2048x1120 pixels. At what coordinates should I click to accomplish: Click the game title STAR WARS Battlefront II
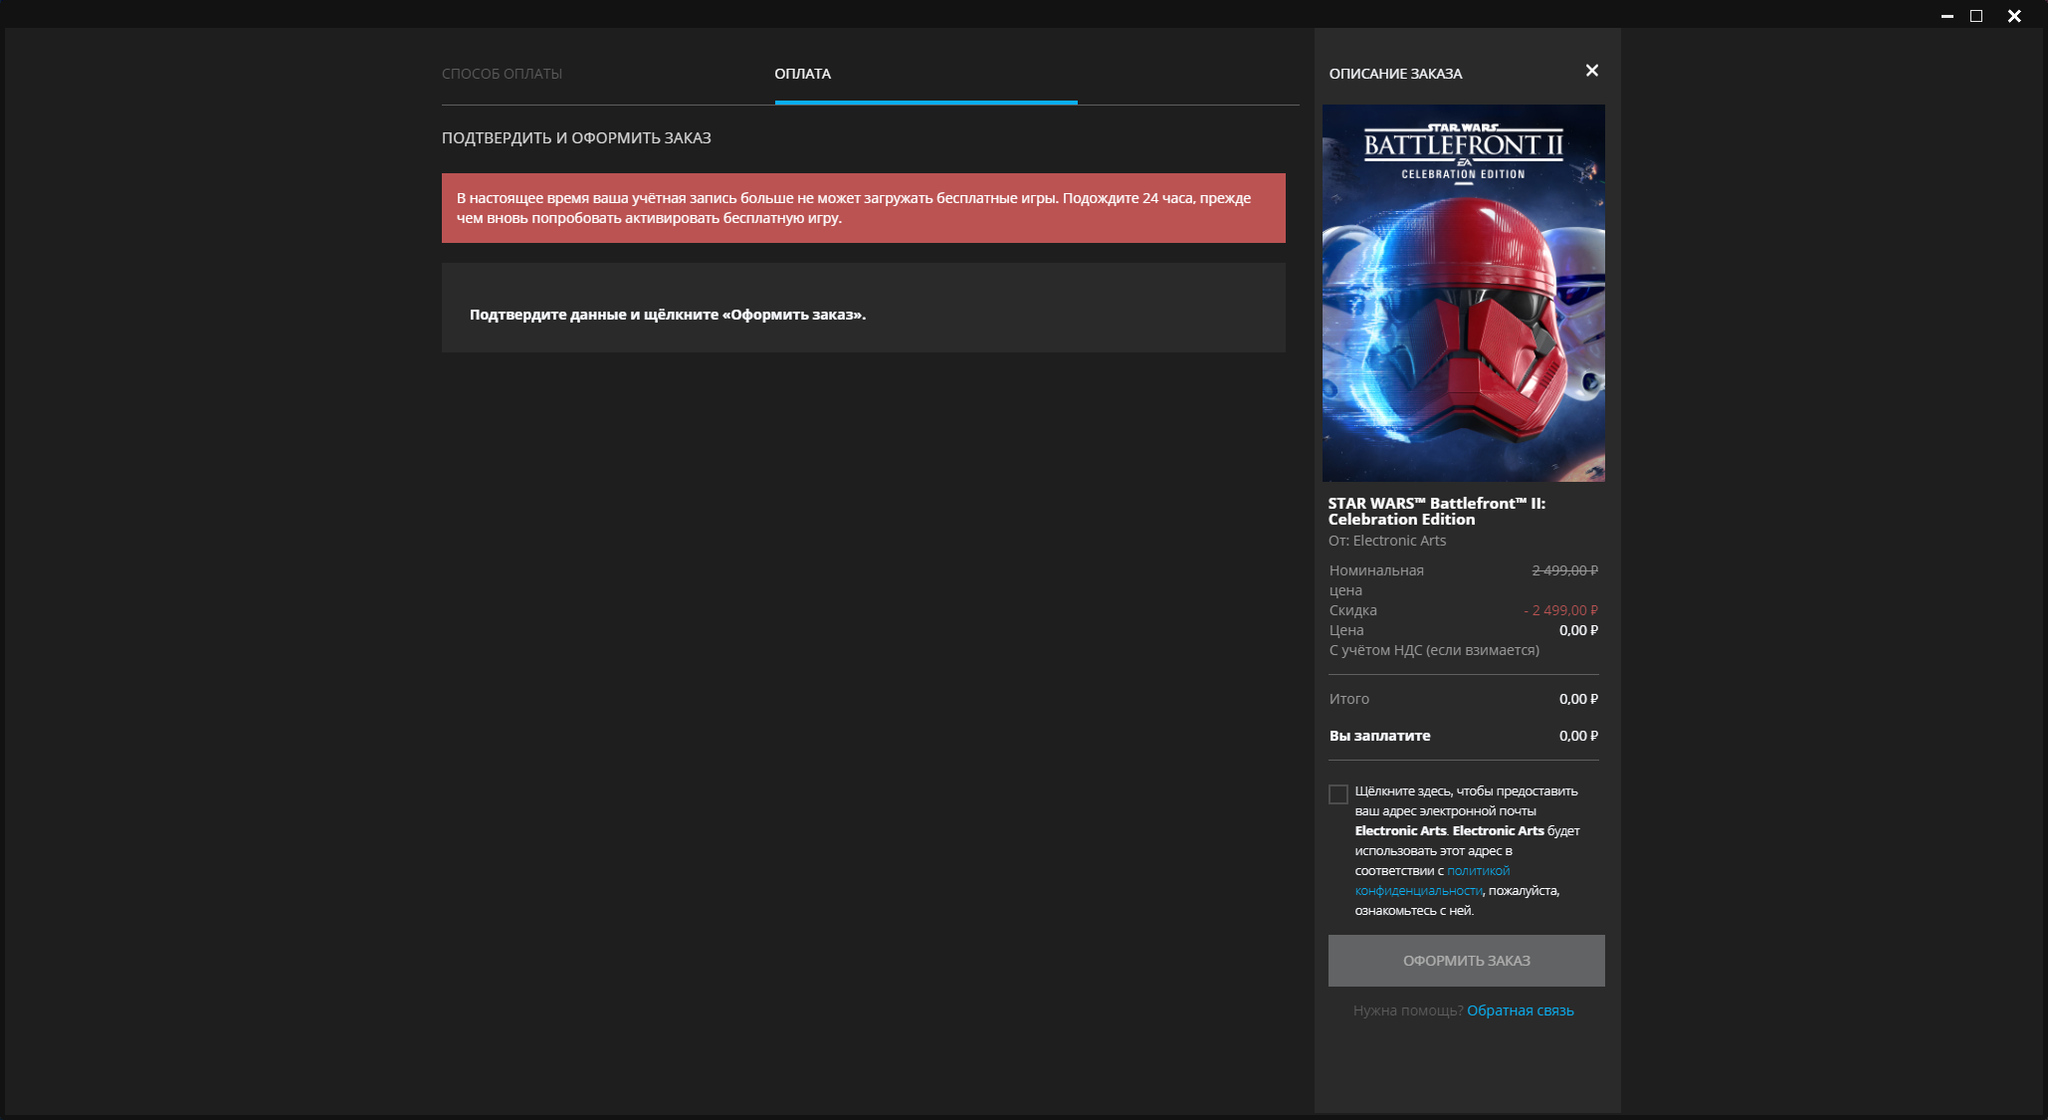(1436, 511)
